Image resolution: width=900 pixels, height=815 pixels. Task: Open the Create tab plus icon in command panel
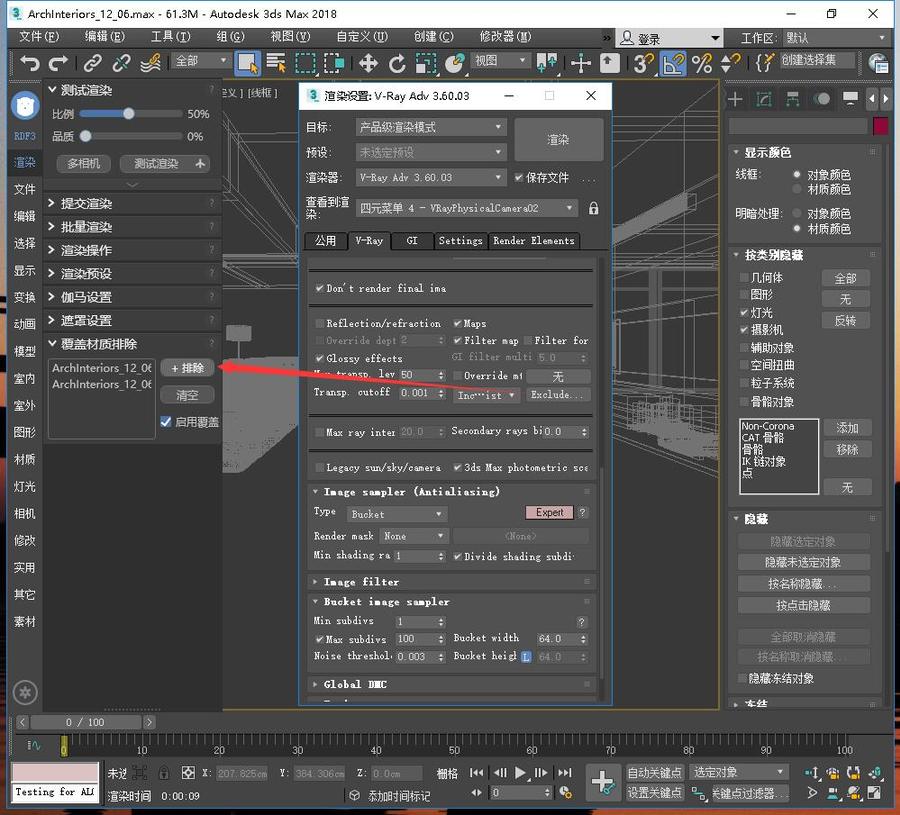point(735,99)
